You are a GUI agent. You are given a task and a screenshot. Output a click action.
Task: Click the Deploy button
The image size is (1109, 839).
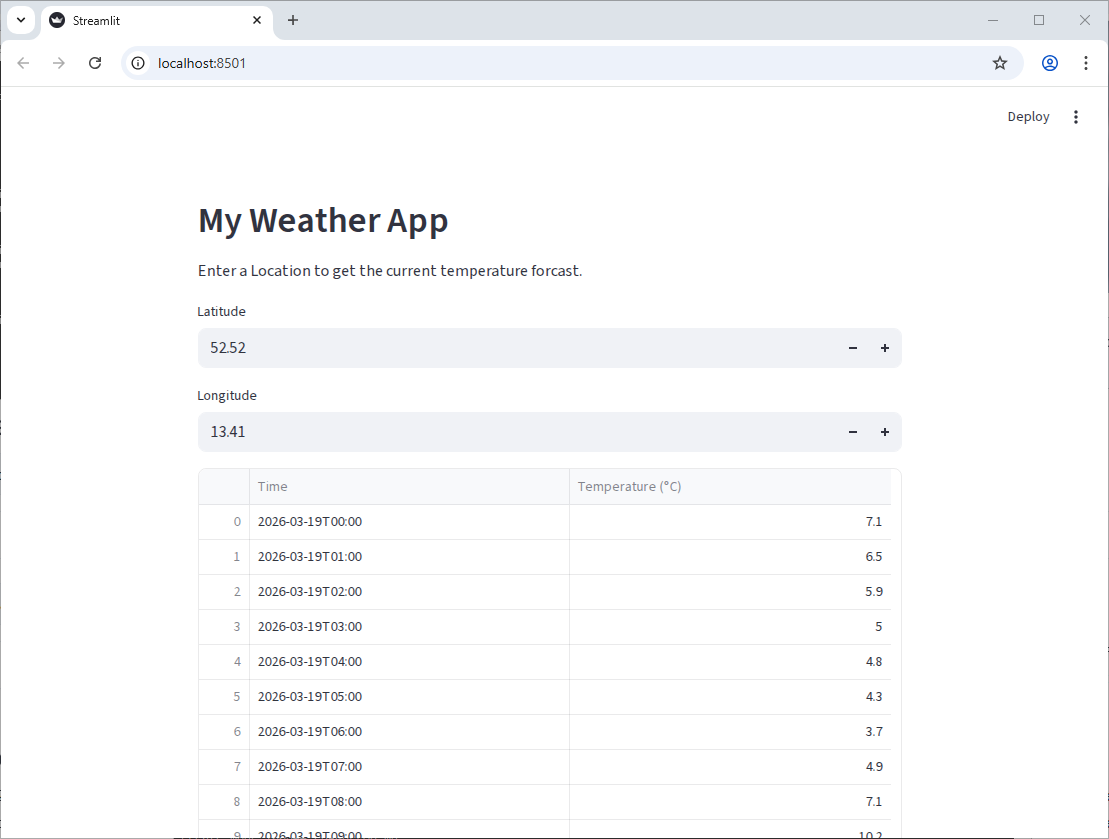(1028, 116)
